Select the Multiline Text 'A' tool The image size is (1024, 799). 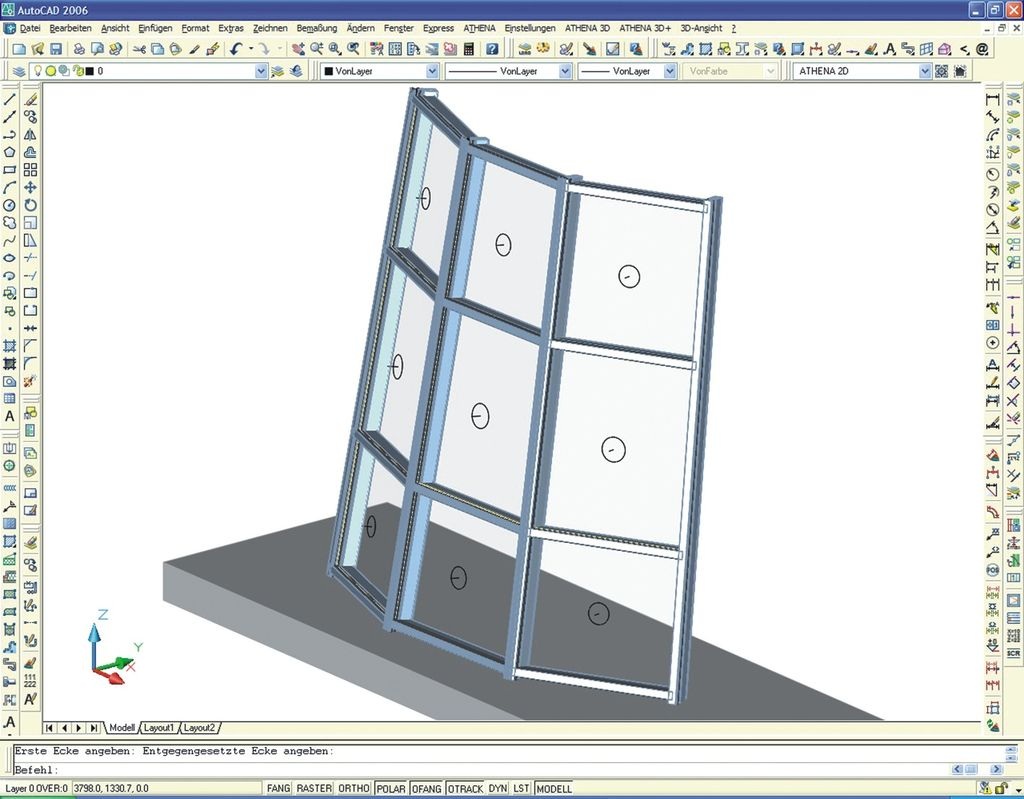[9, 416]
